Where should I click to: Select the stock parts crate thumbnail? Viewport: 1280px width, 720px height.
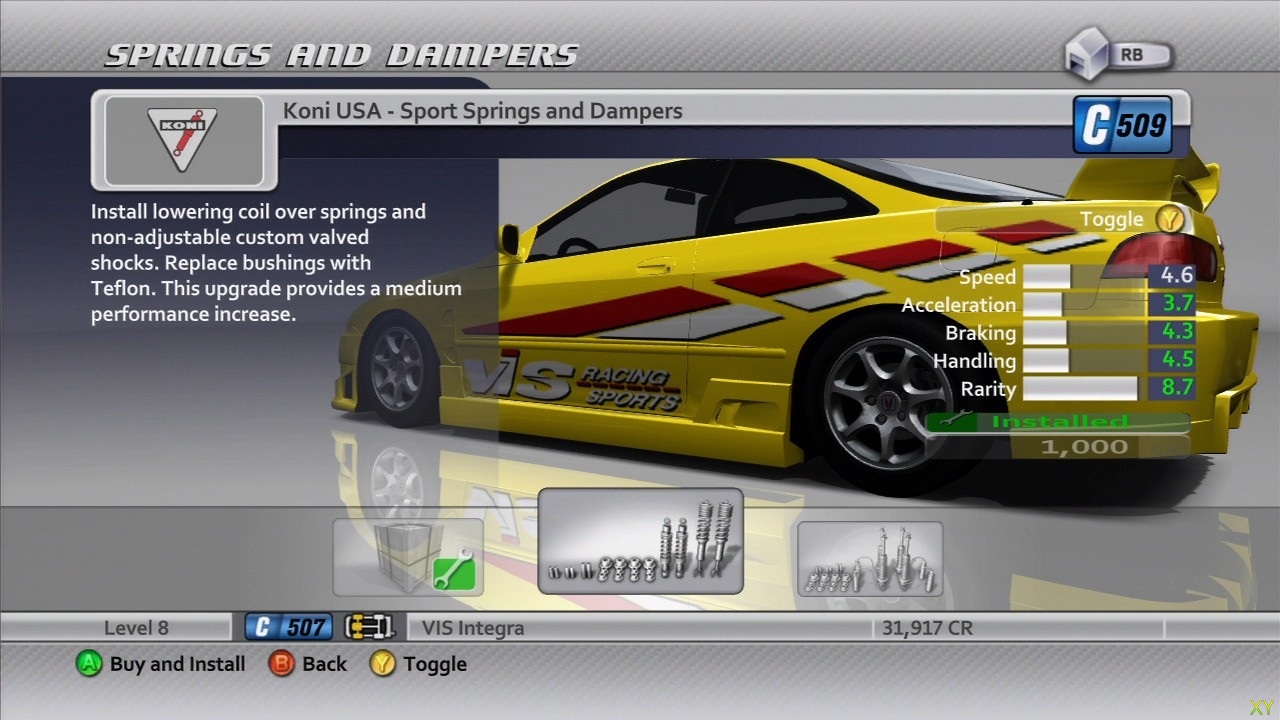pos(408,557)
